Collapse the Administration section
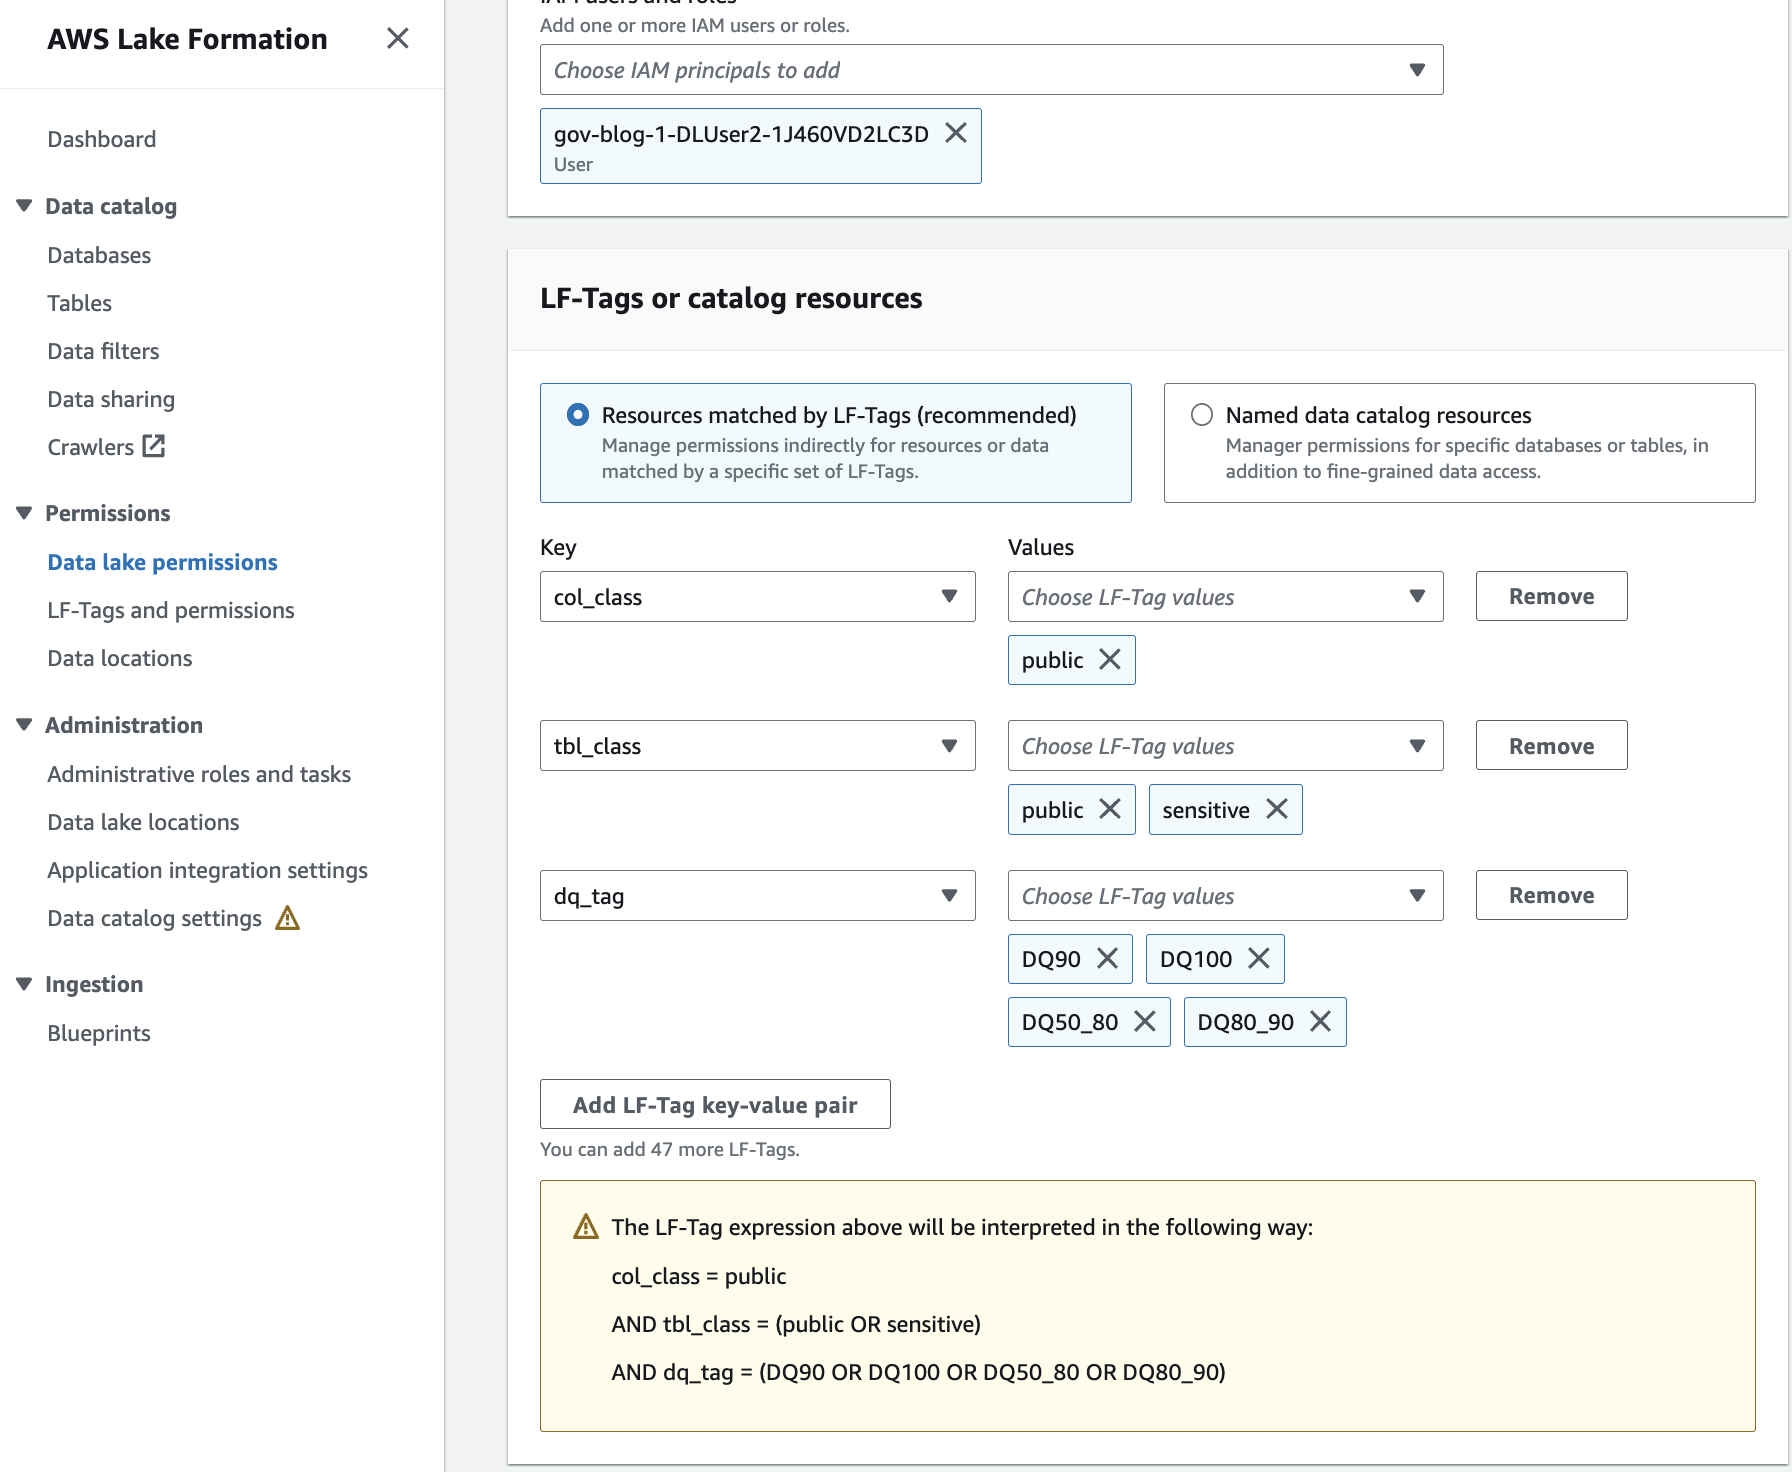The height and width of the screenshot is (1472, 1792). pyautogui.click(x=24, y=725)
